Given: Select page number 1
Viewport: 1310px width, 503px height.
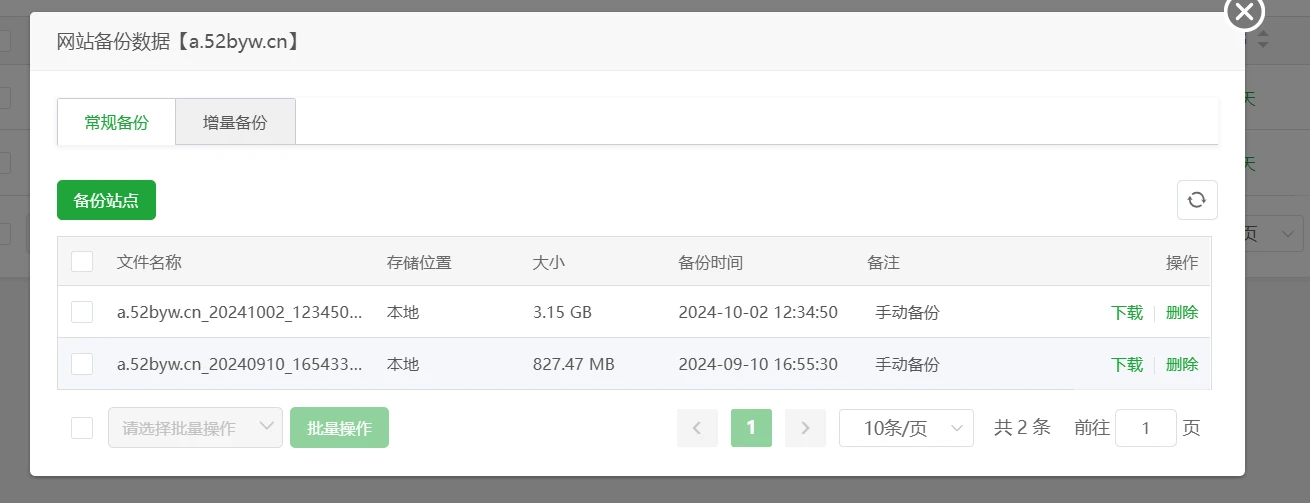Looking at the screenshot, I should point(751,428).
